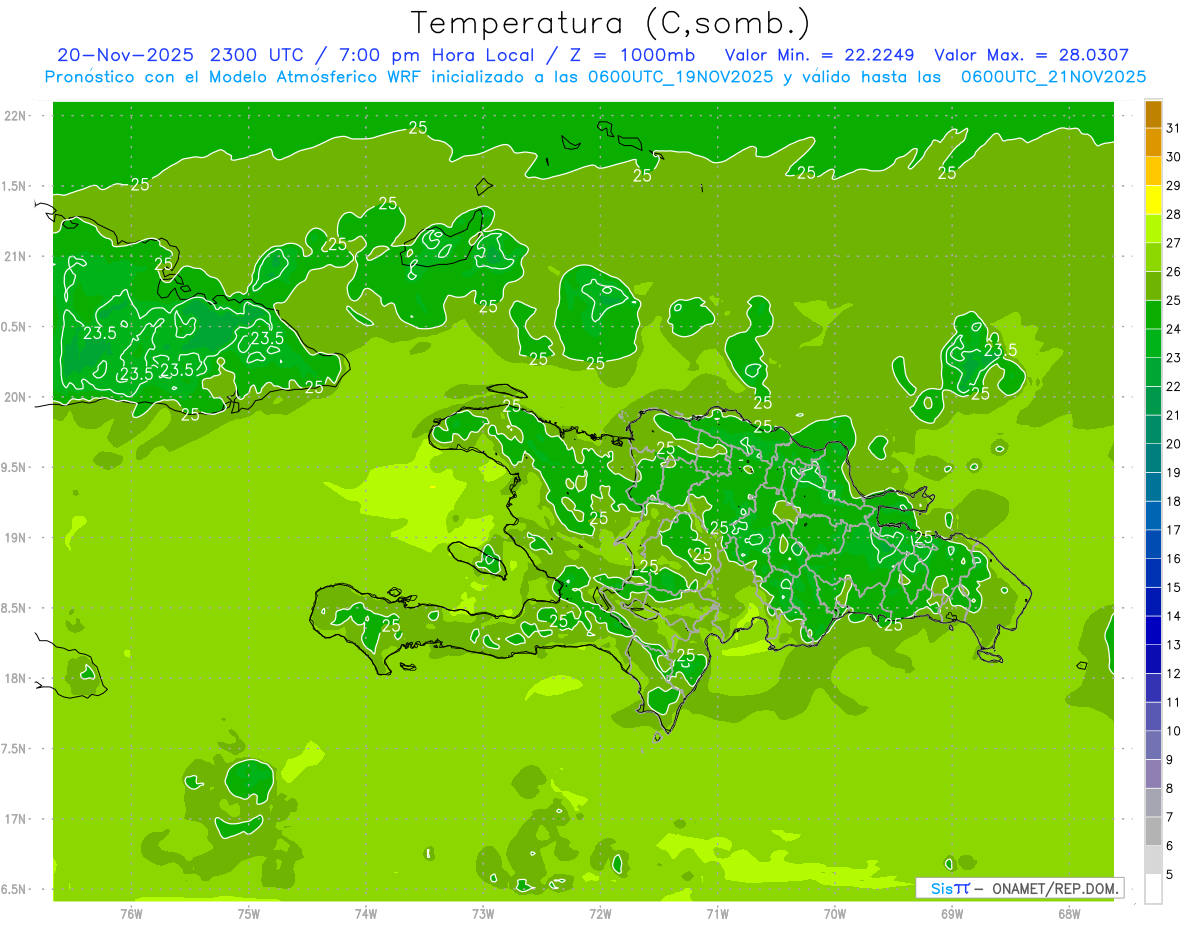This screenshot has width=1200, height=927.
Task: Click the title "Temperatura (C,somb.)"
Action: coord(611,23)
